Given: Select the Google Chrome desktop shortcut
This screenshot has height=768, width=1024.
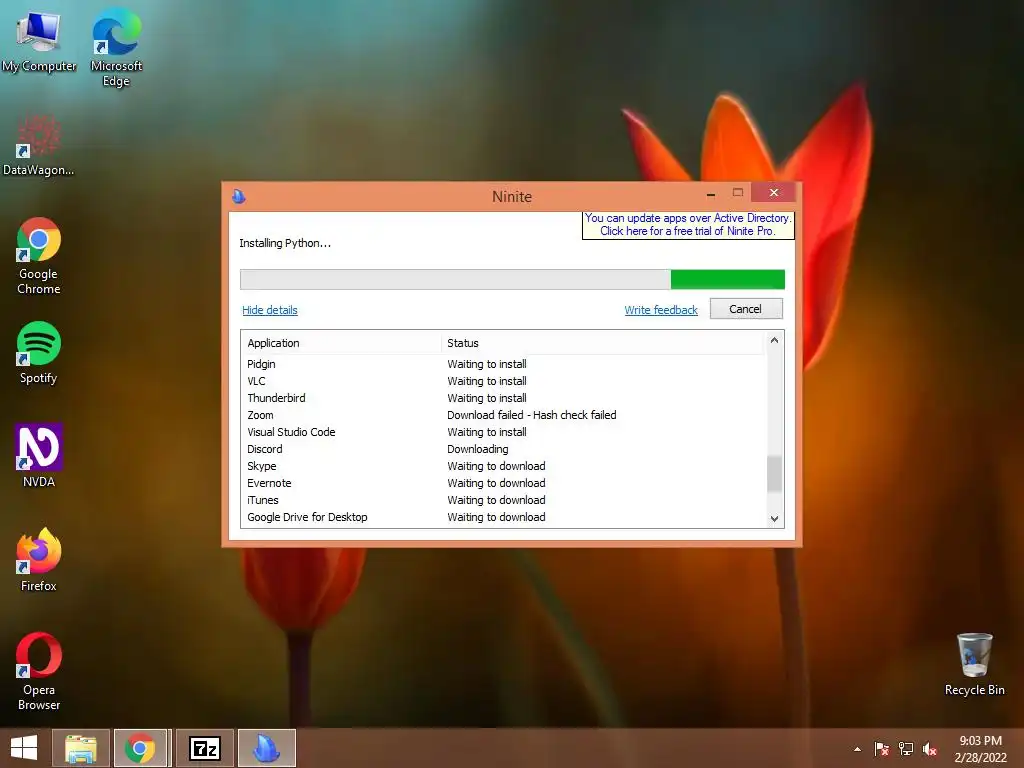Looking at the screenshot, I should tap(39, 256).
